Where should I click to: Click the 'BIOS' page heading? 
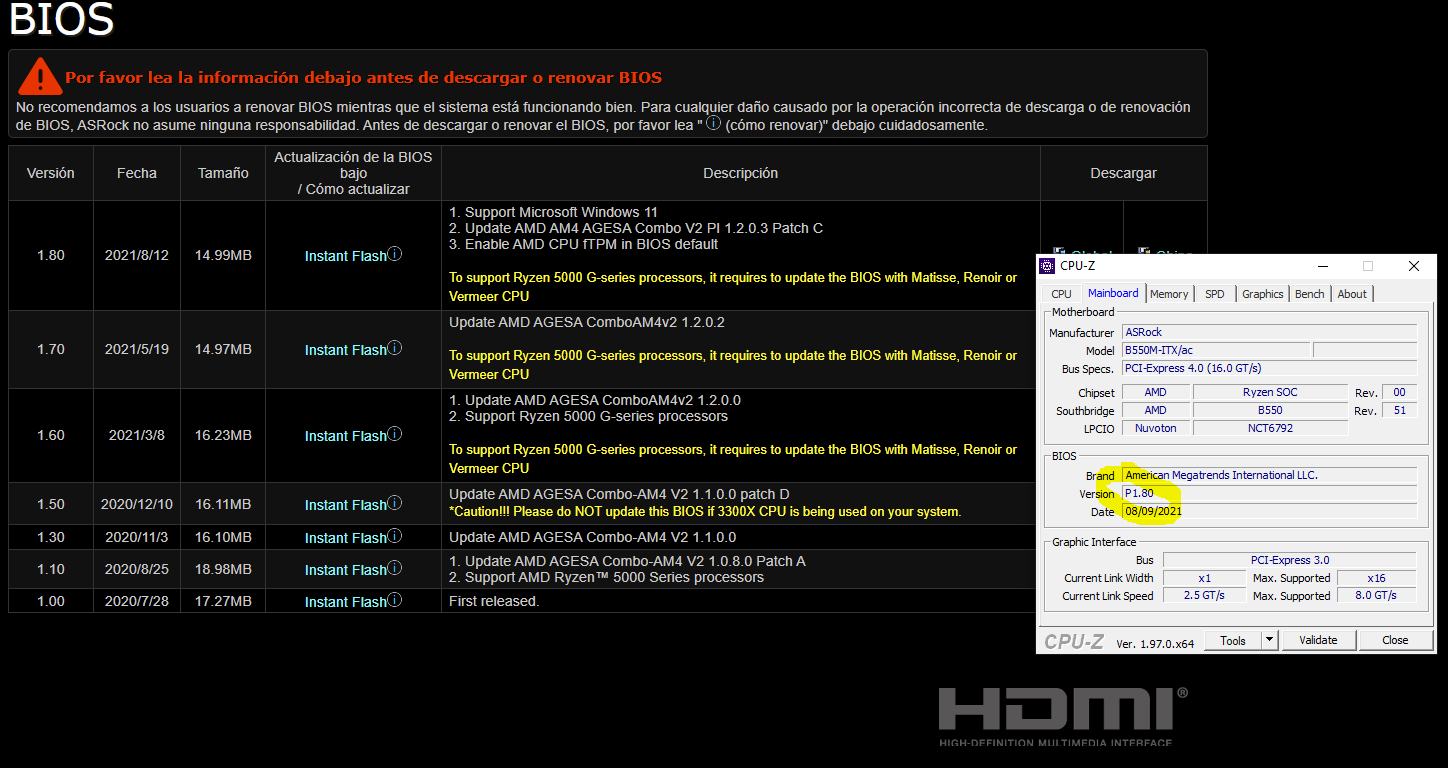(61, 18)
